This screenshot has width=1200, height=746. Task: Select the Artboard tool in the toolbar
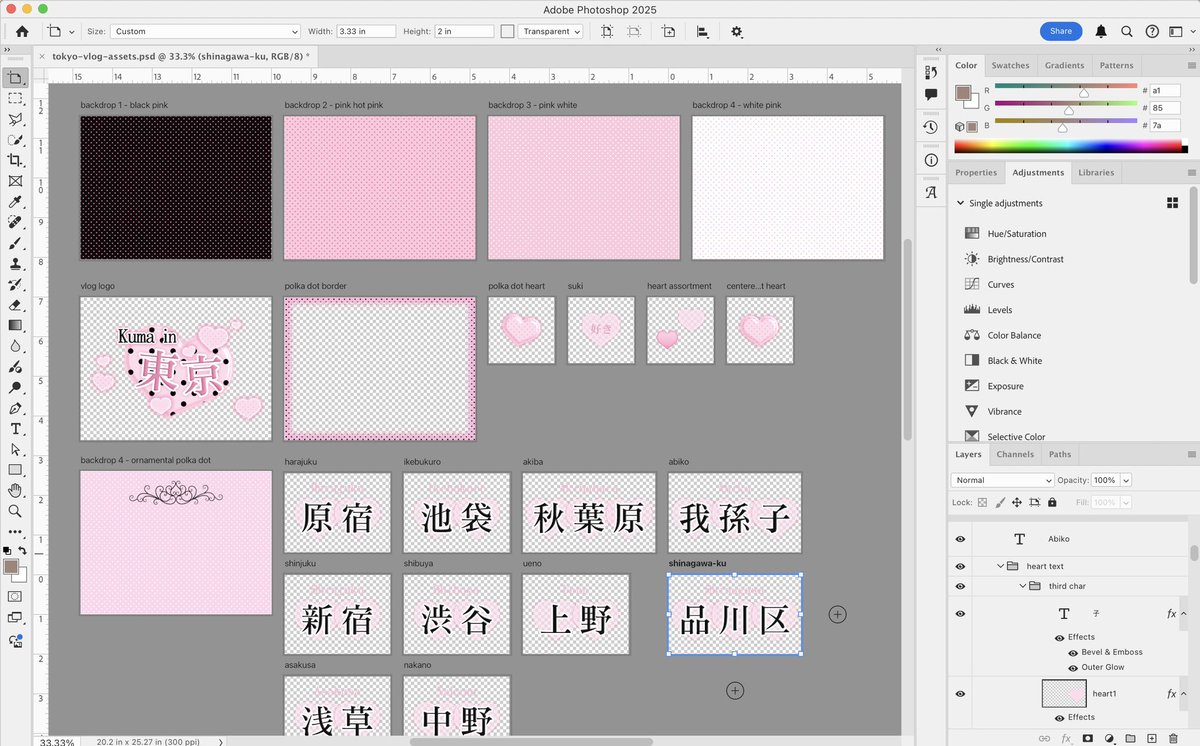point(15,77)
